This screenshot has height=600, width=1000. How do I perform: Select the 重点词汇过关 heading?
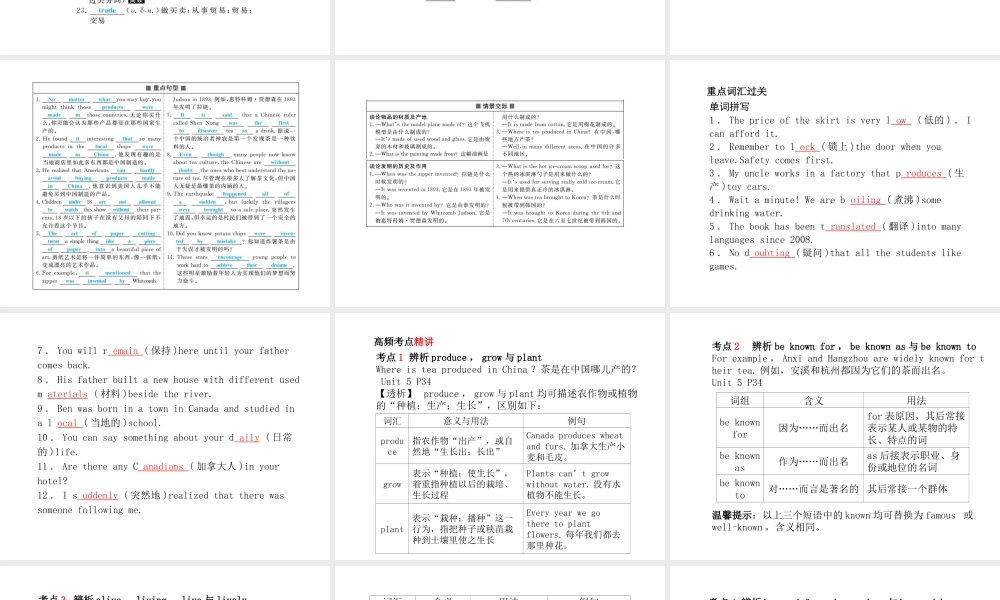tap(737, 92)
